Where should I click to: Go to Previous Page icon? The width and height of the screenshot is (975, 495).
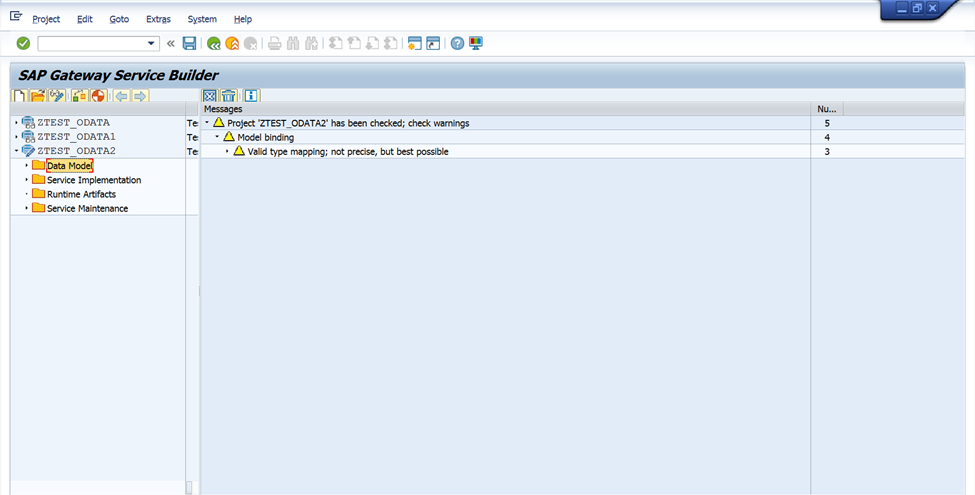(354, 43)
